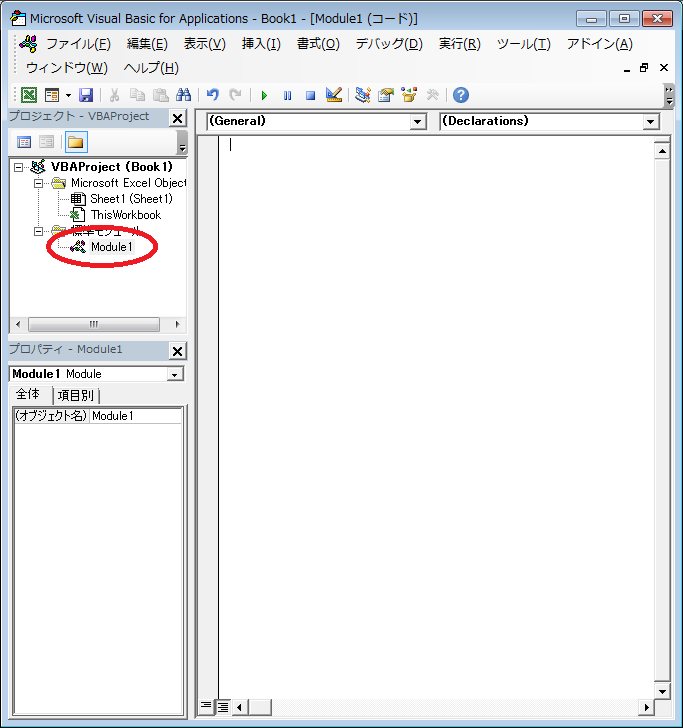
Task: Click the Project pane toolbar overflow arrow
Action: [182, 143]
